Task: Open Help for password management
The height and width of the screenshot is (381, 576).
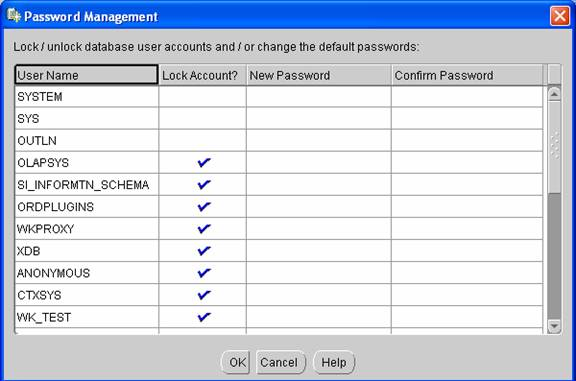Action: pos(334,362)
